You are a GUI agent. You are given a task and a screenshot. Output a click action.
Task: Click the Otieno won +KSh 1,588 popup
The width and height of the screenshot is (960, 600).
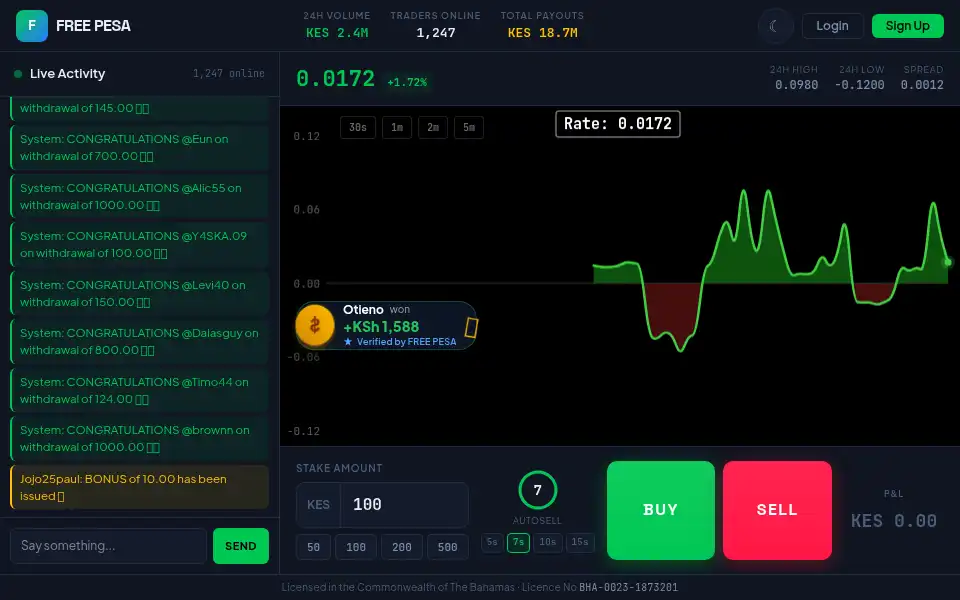click(x=386, y=326)
